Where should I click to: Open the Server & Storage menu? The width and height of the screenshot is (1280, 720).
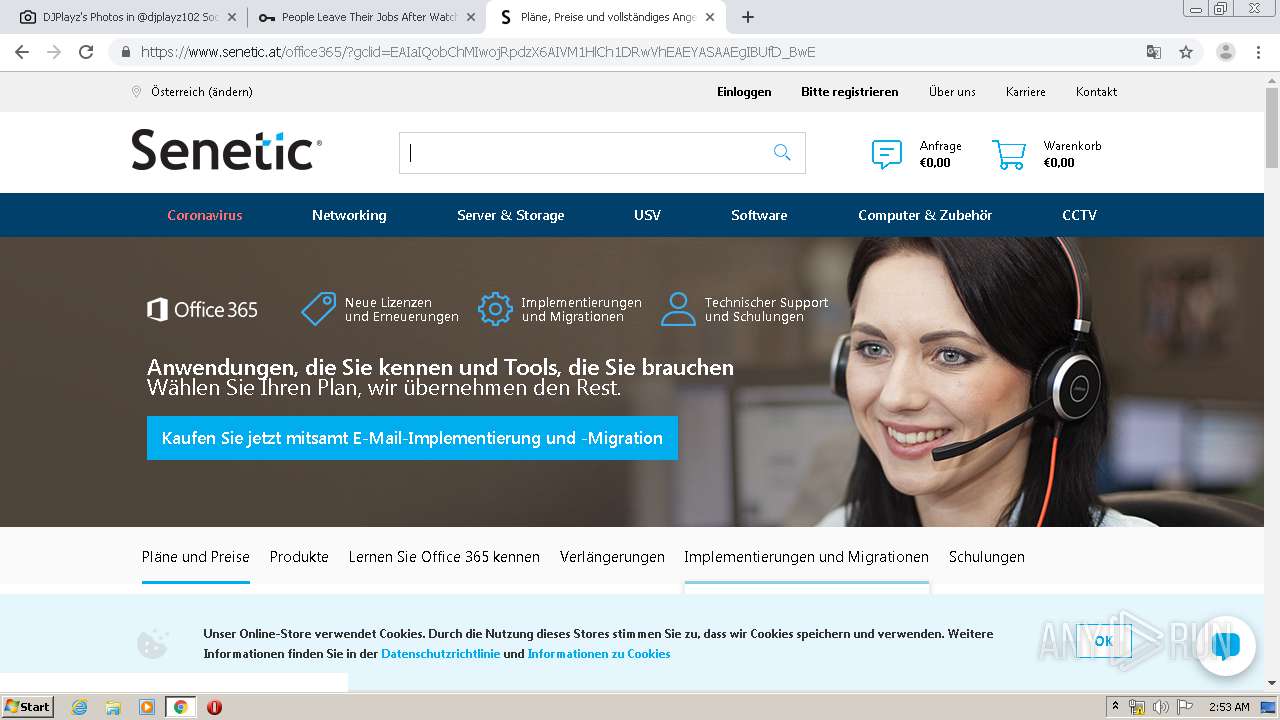click(x=511, y=215)
